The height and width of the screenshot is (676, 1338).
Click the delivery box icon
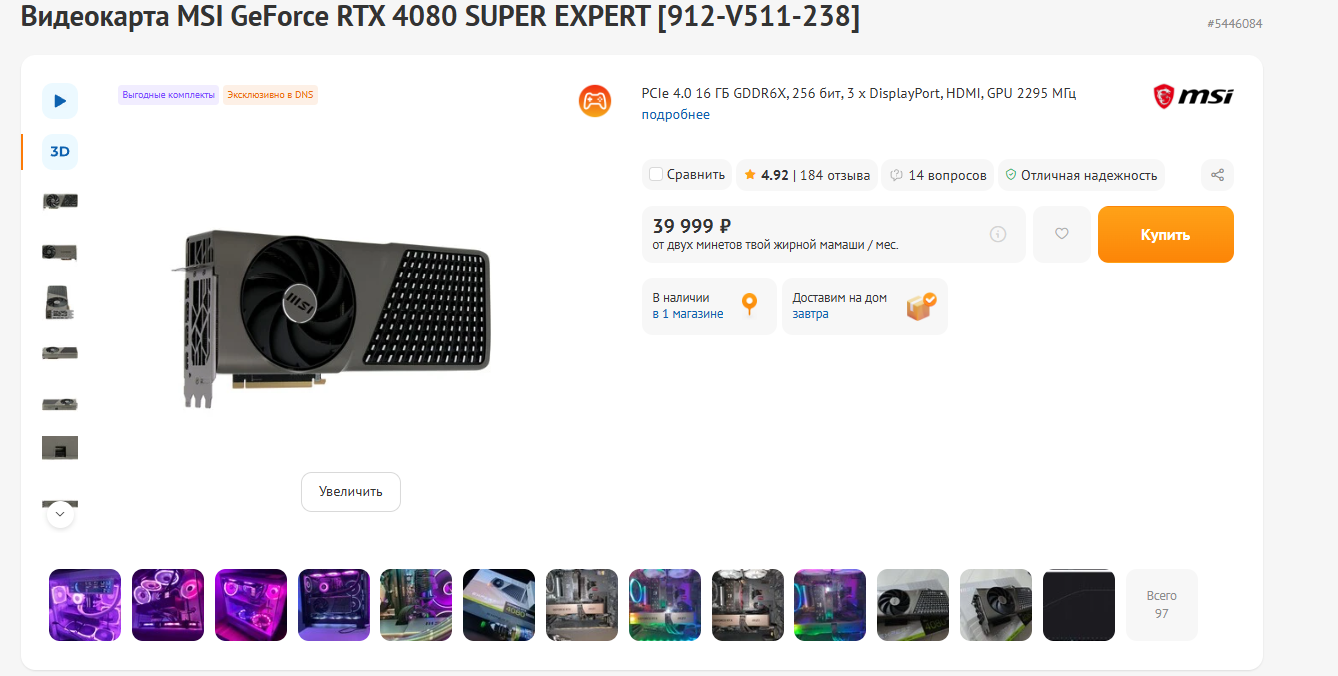[x=921, y=305]
